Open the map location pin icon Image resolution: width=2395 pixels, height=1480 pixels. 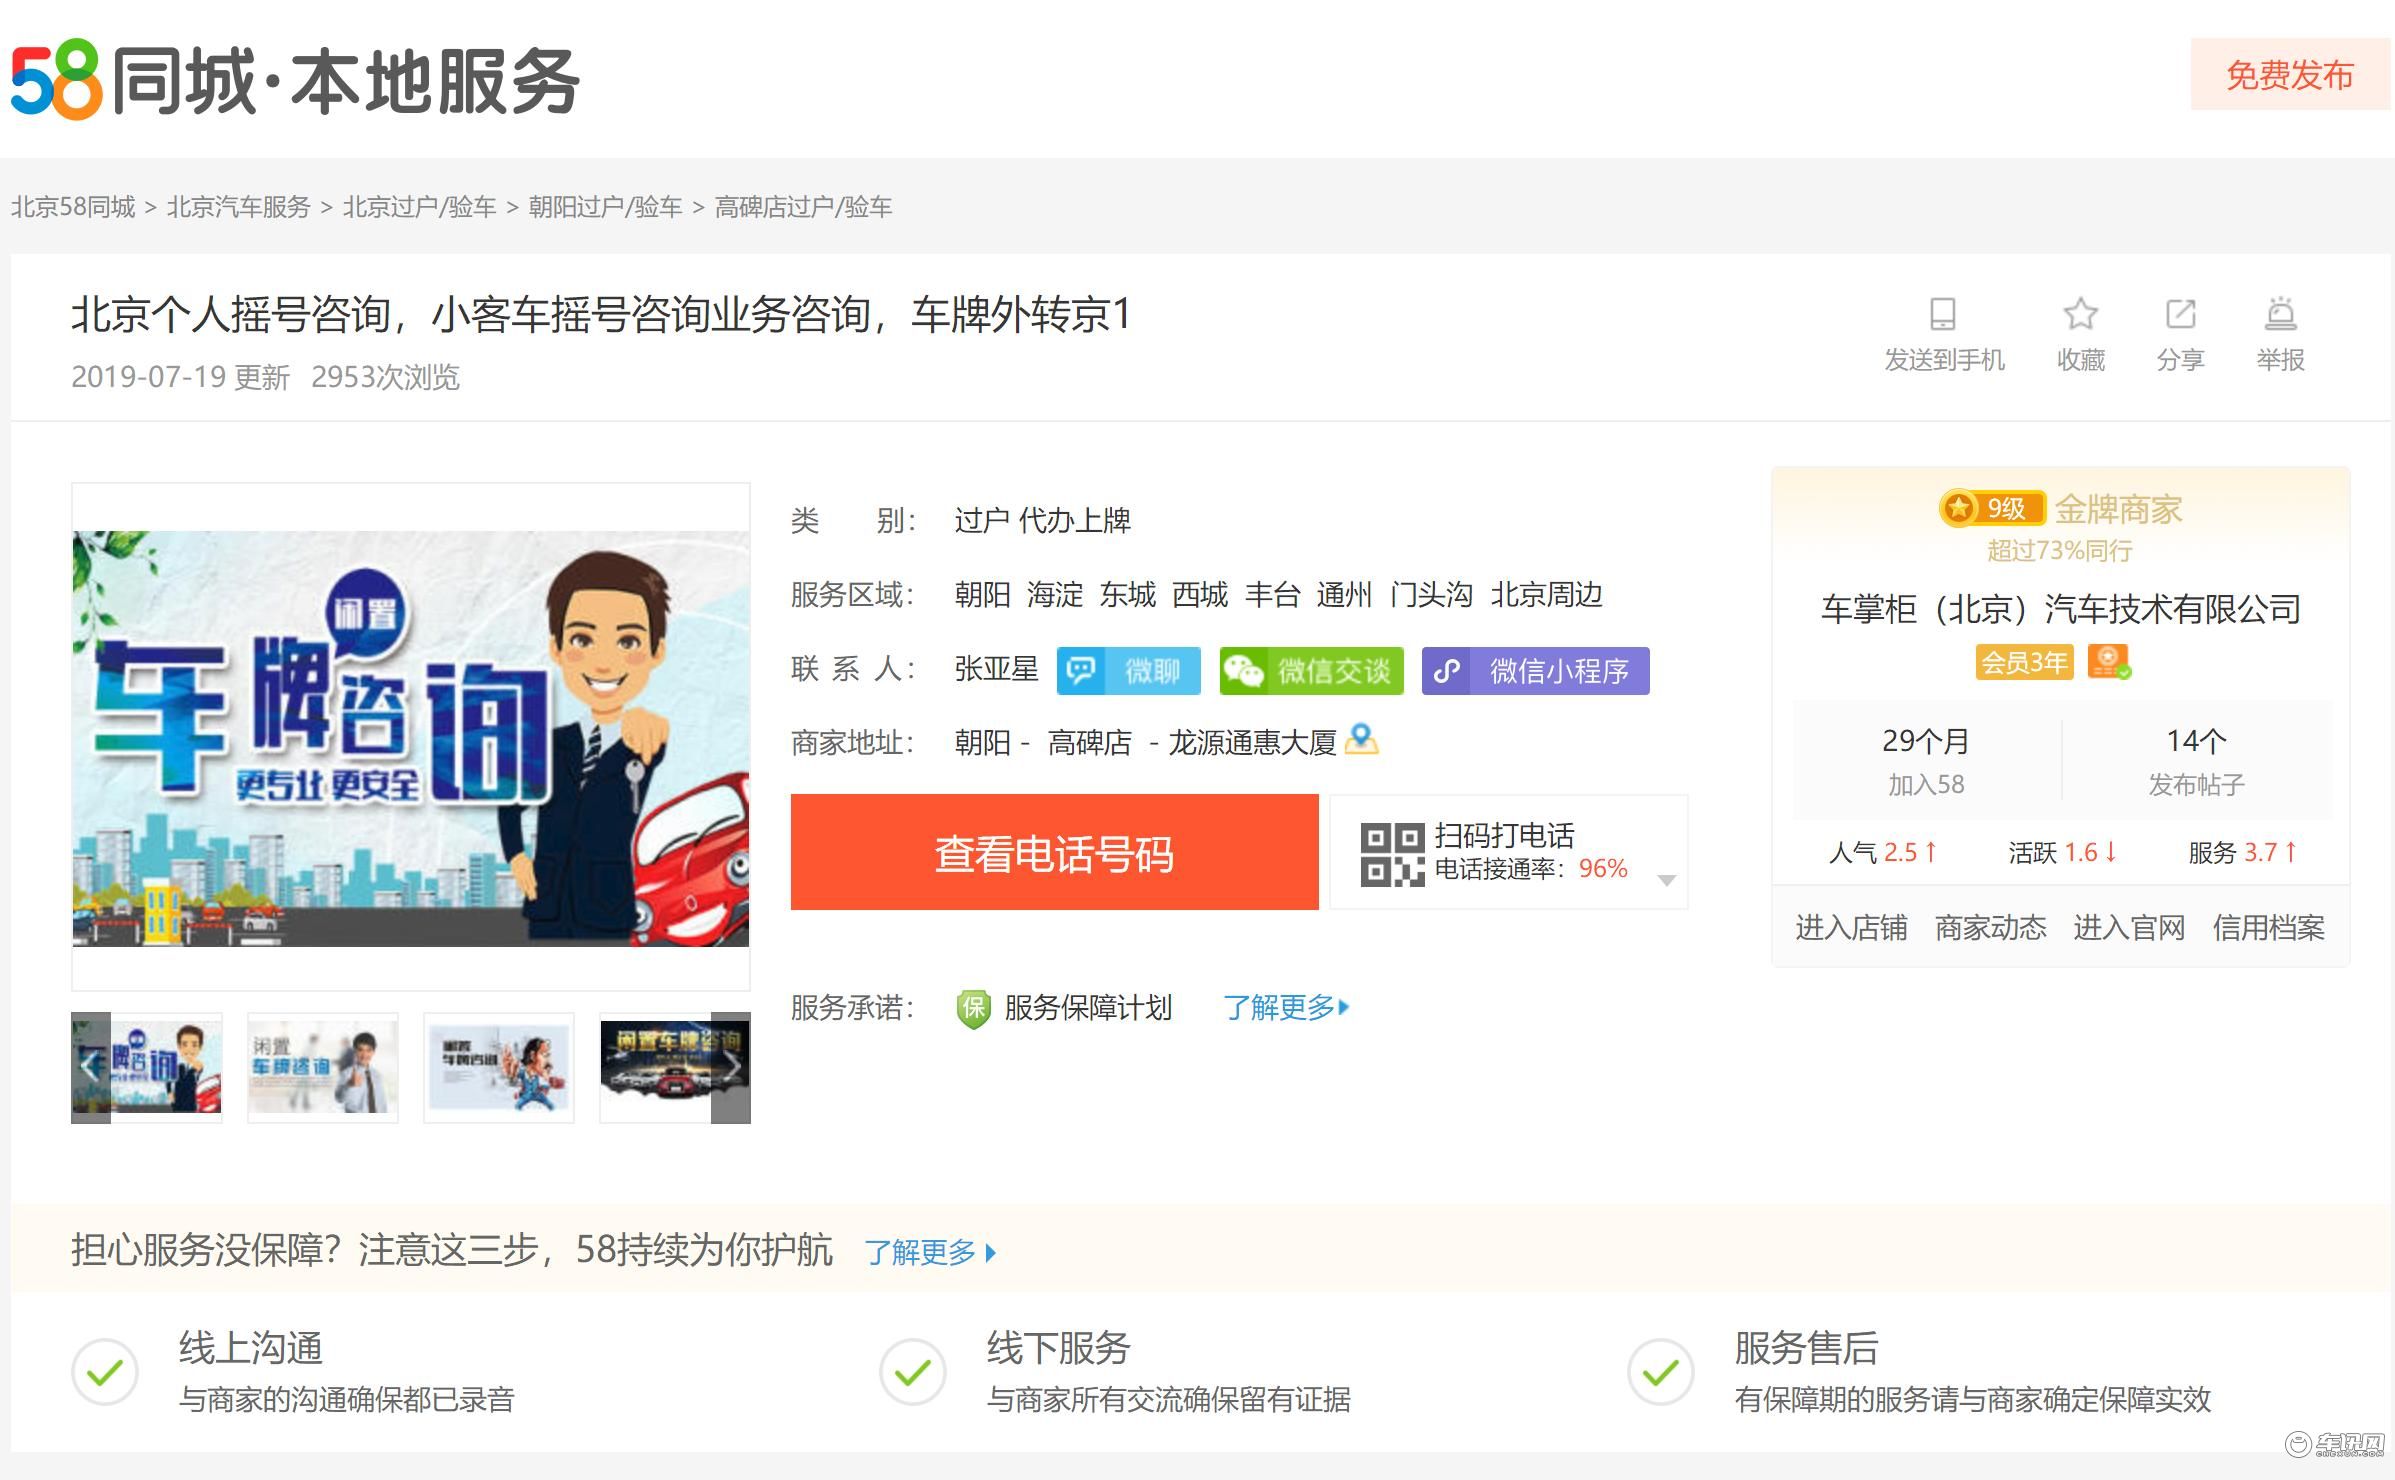pyautogui.click(x=1361, y=740)
